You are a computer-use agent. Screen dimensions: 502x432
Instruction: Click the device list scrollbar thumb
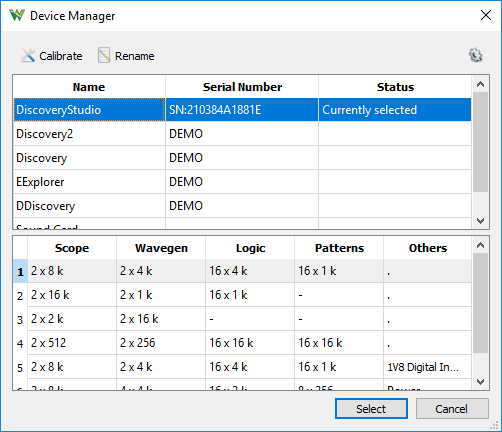coord(480,142)
